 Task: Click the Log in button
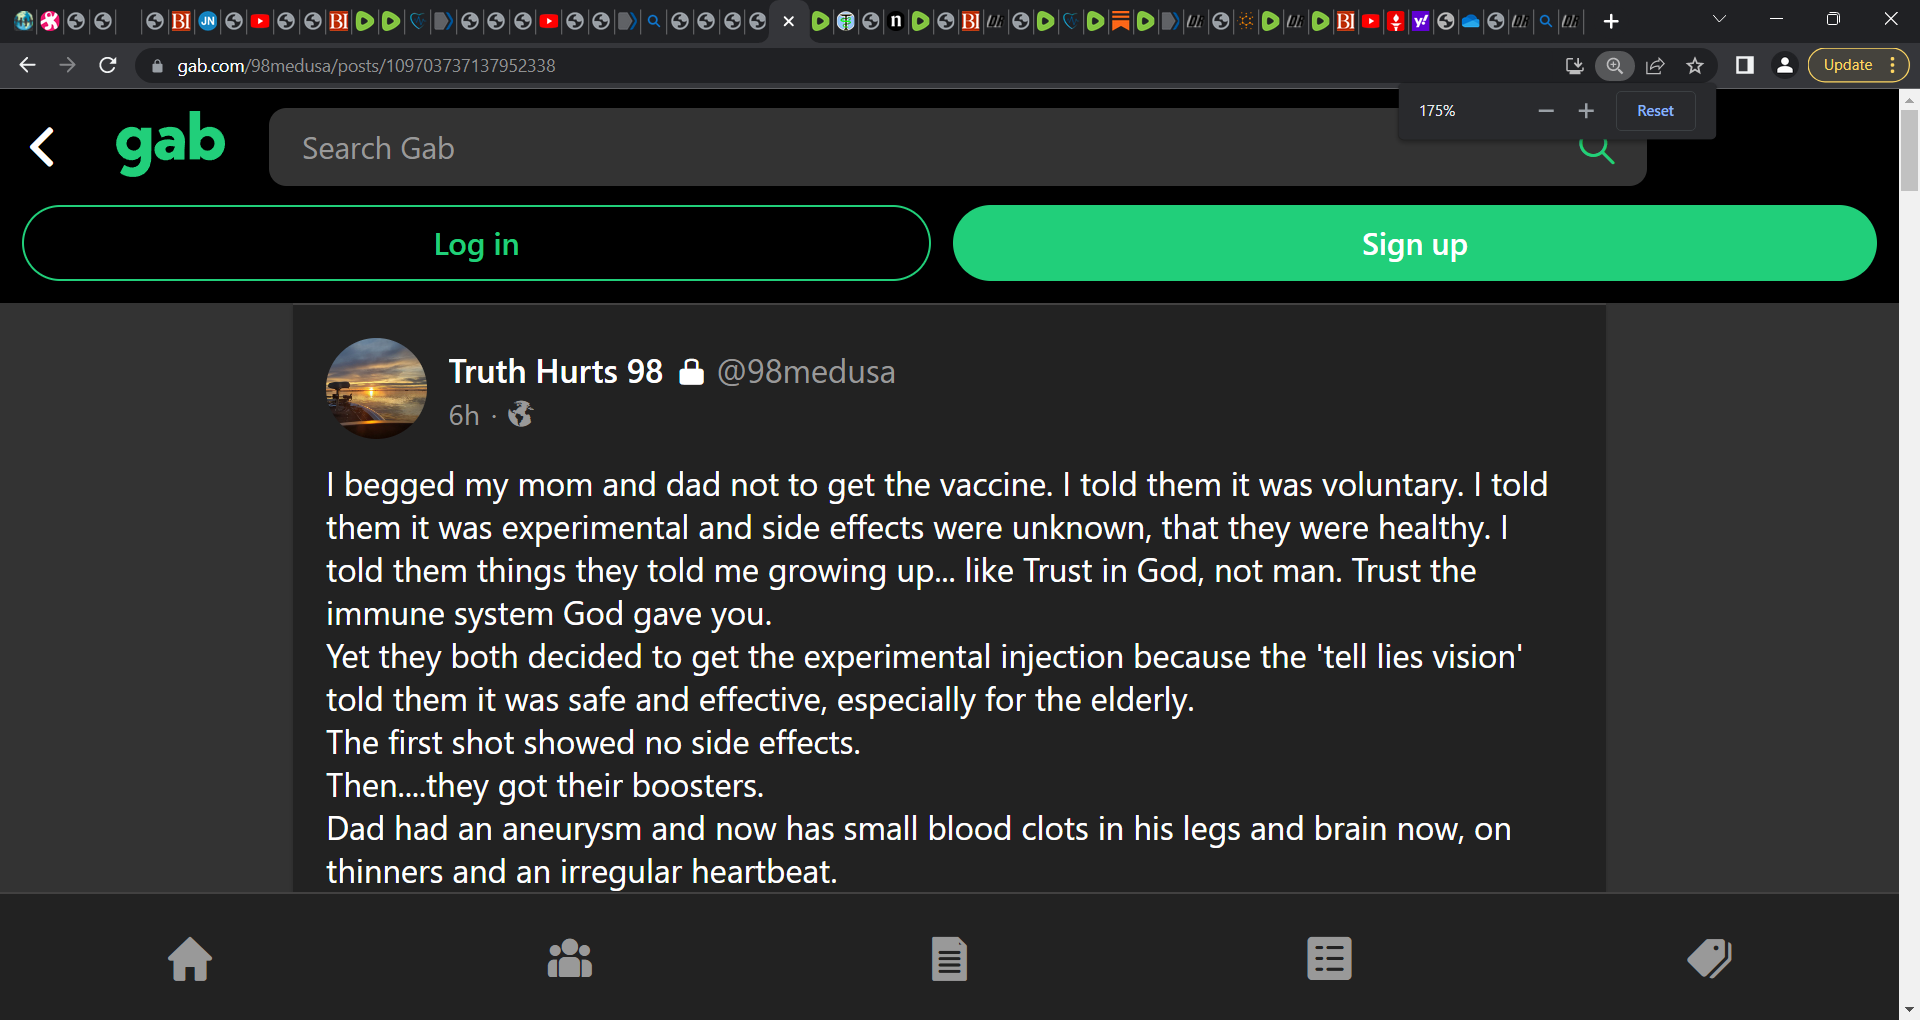pos(476,244)
